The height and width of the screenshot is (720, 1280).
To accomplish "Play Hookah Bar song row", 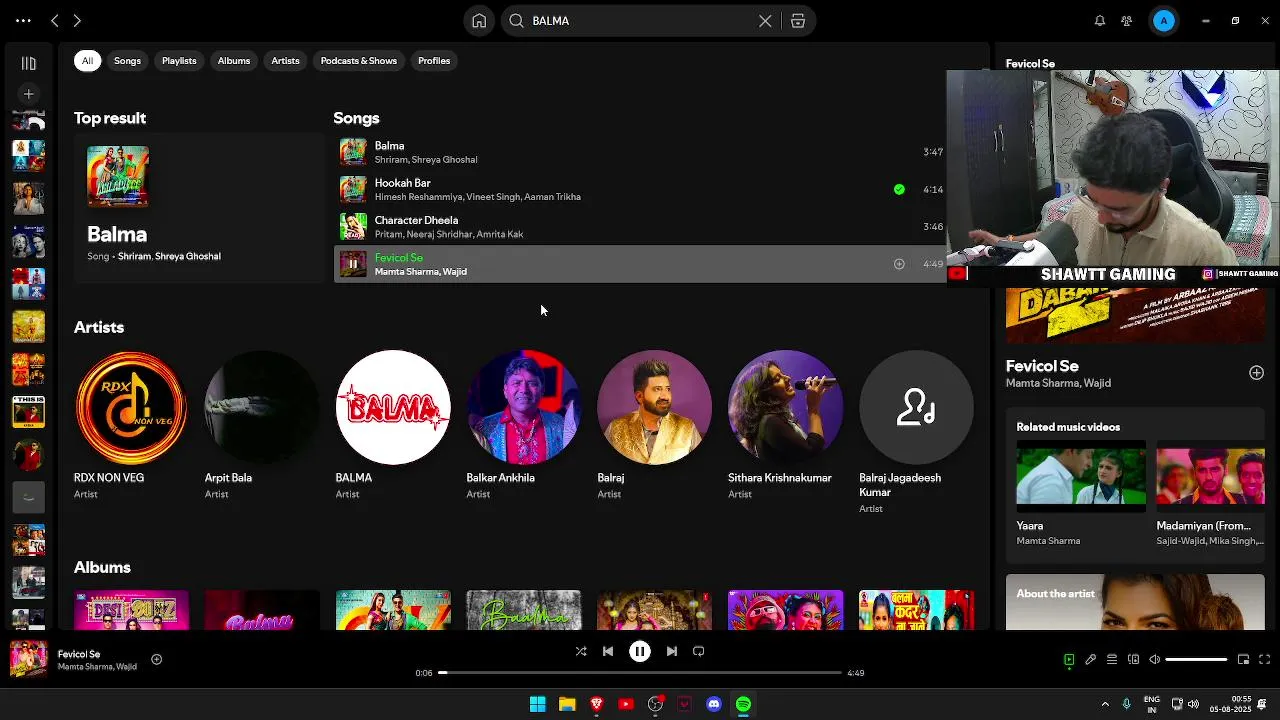I will click(x=640, y=189).
